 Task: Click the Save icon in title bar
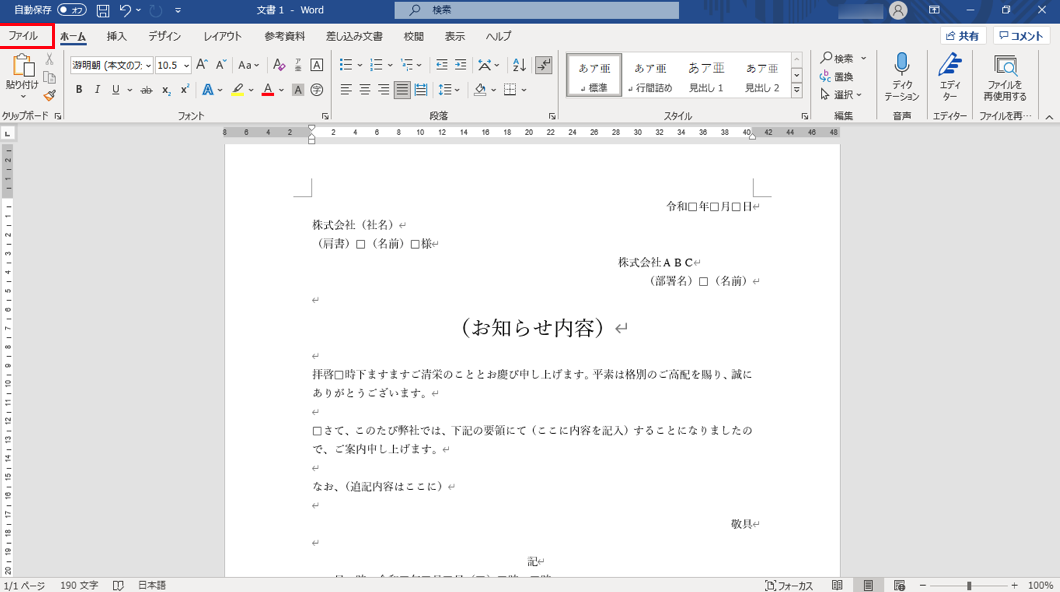[x=103, y=10]
